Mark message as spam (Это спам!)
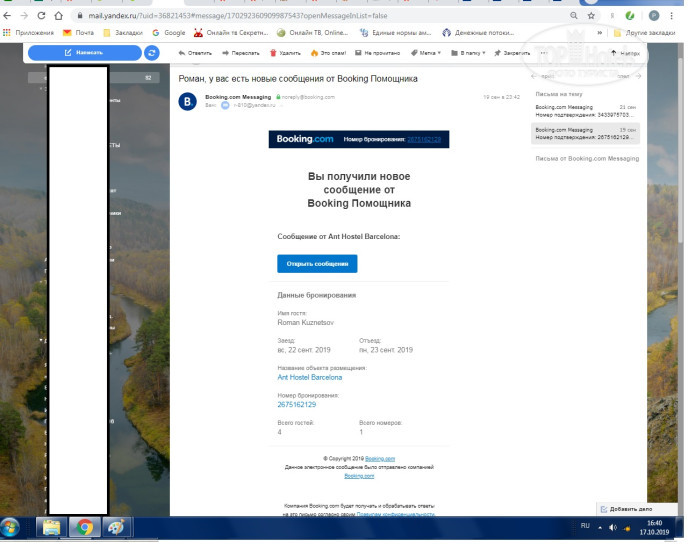Screen dimensions: 688x550 328,52
